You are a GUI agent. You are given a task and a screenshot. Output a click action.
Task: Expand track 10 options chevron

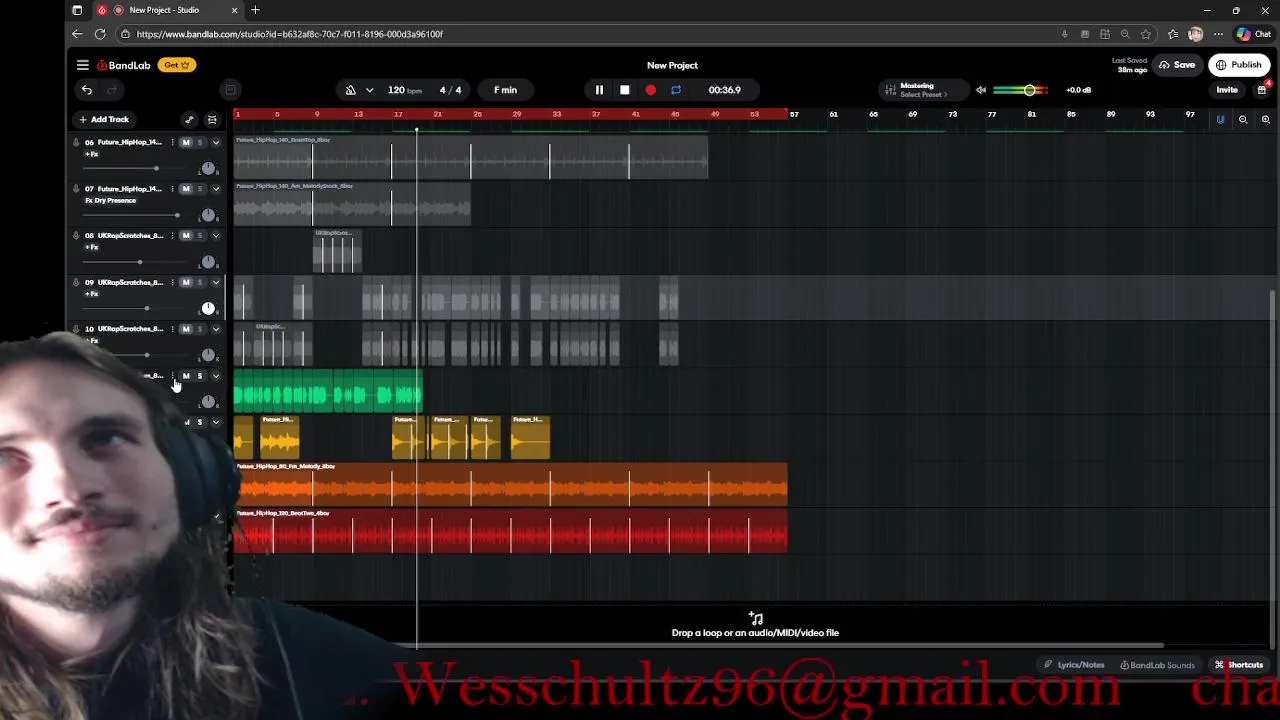[215, 329]
